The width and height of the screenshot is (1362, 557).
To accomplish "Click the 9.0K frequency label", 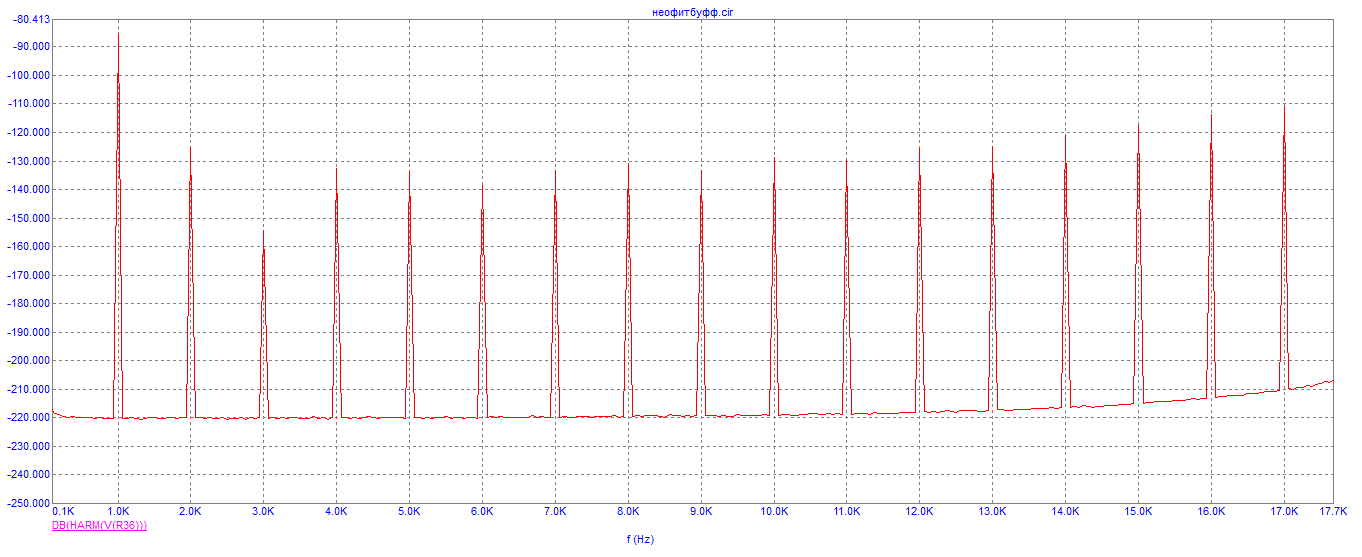I will click(x=701, y=511).
